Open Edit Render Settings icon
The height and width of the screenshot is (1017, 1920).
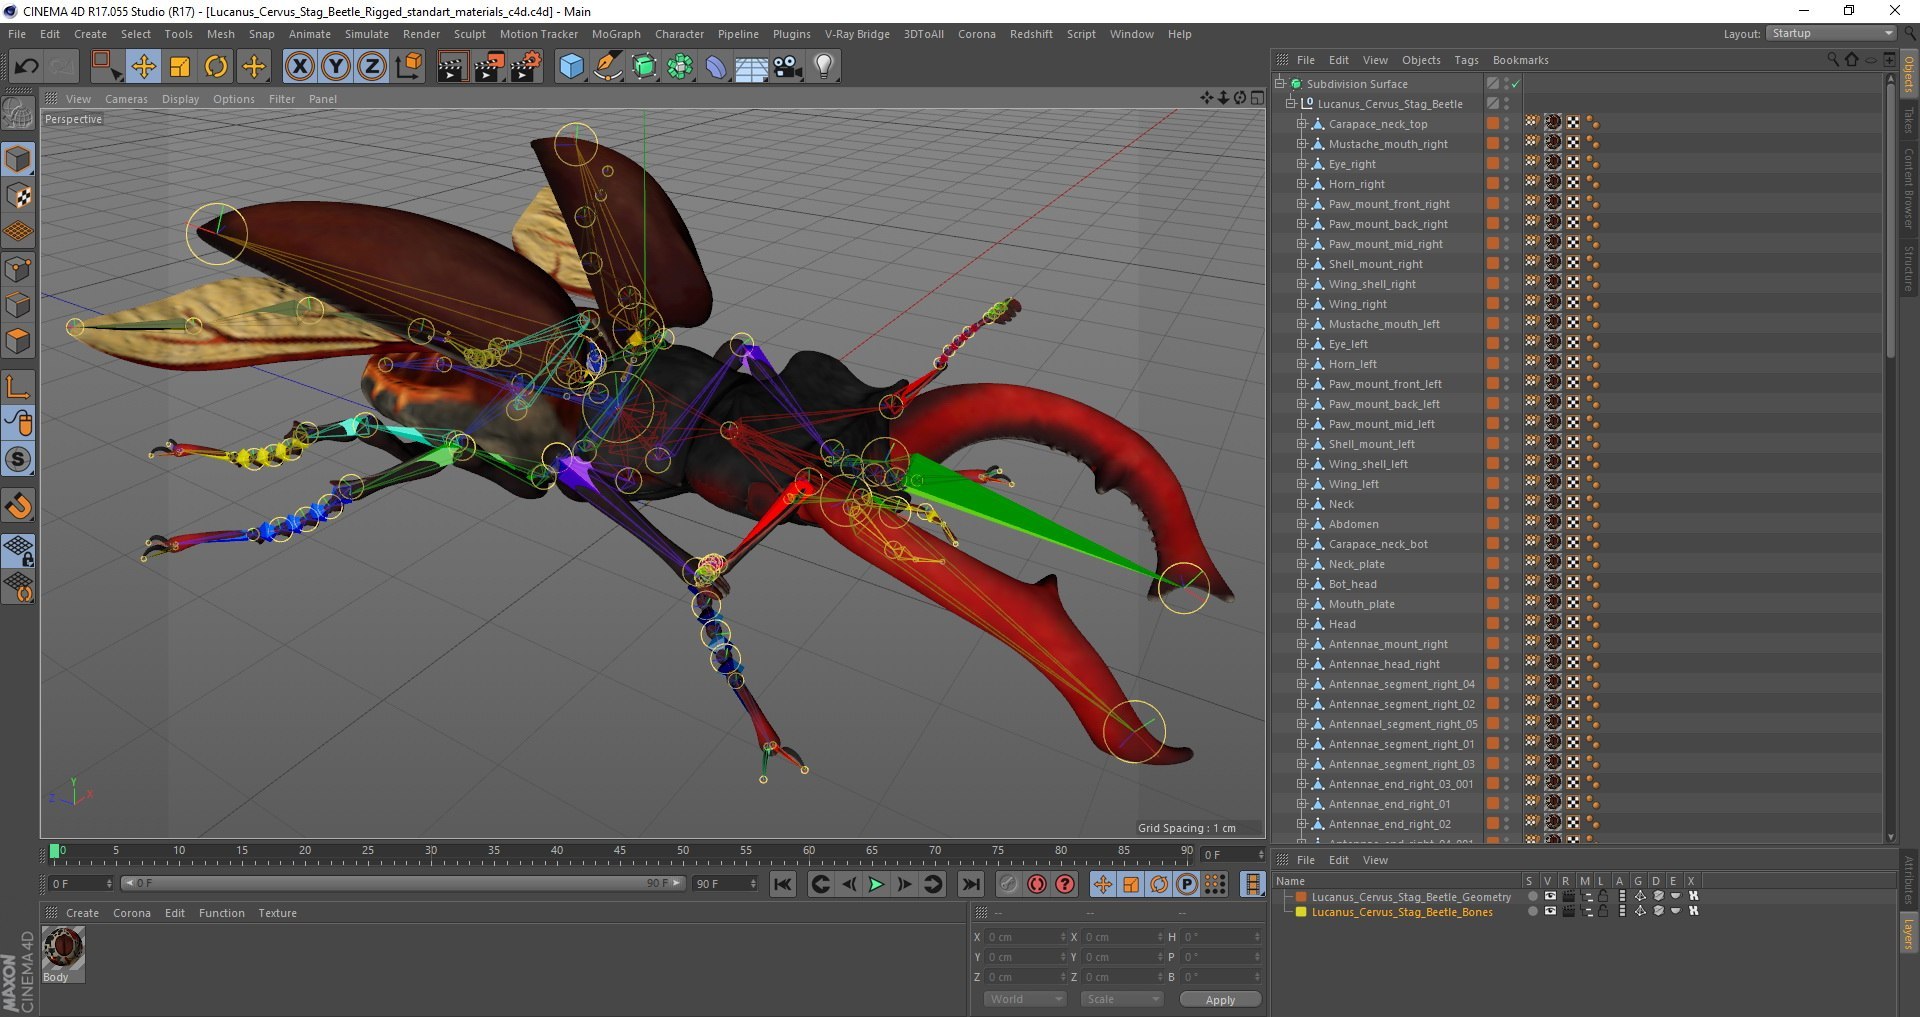526,67
